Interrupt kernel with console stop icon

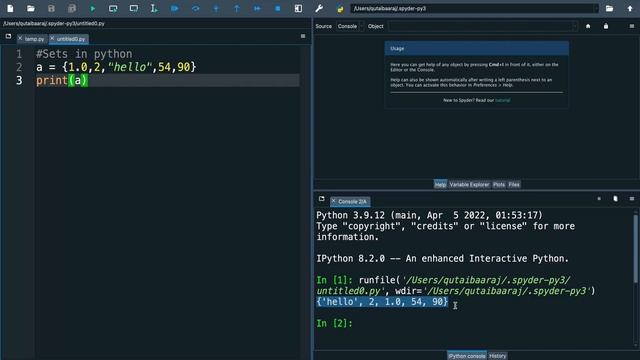pyautogui.click(x=599, y=199)
